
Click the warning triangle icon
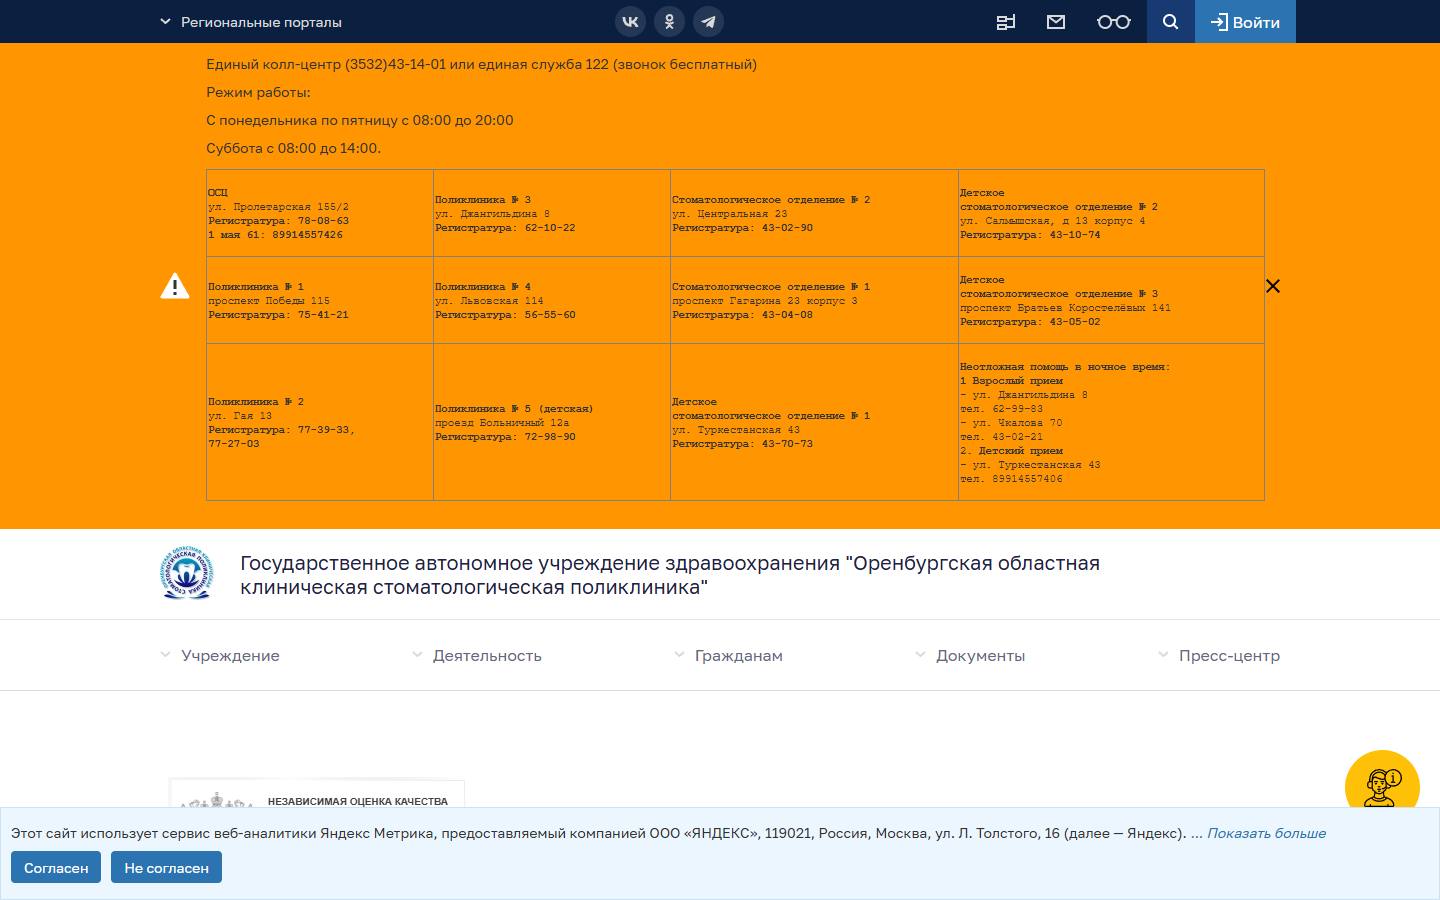[x=175, y=286]
